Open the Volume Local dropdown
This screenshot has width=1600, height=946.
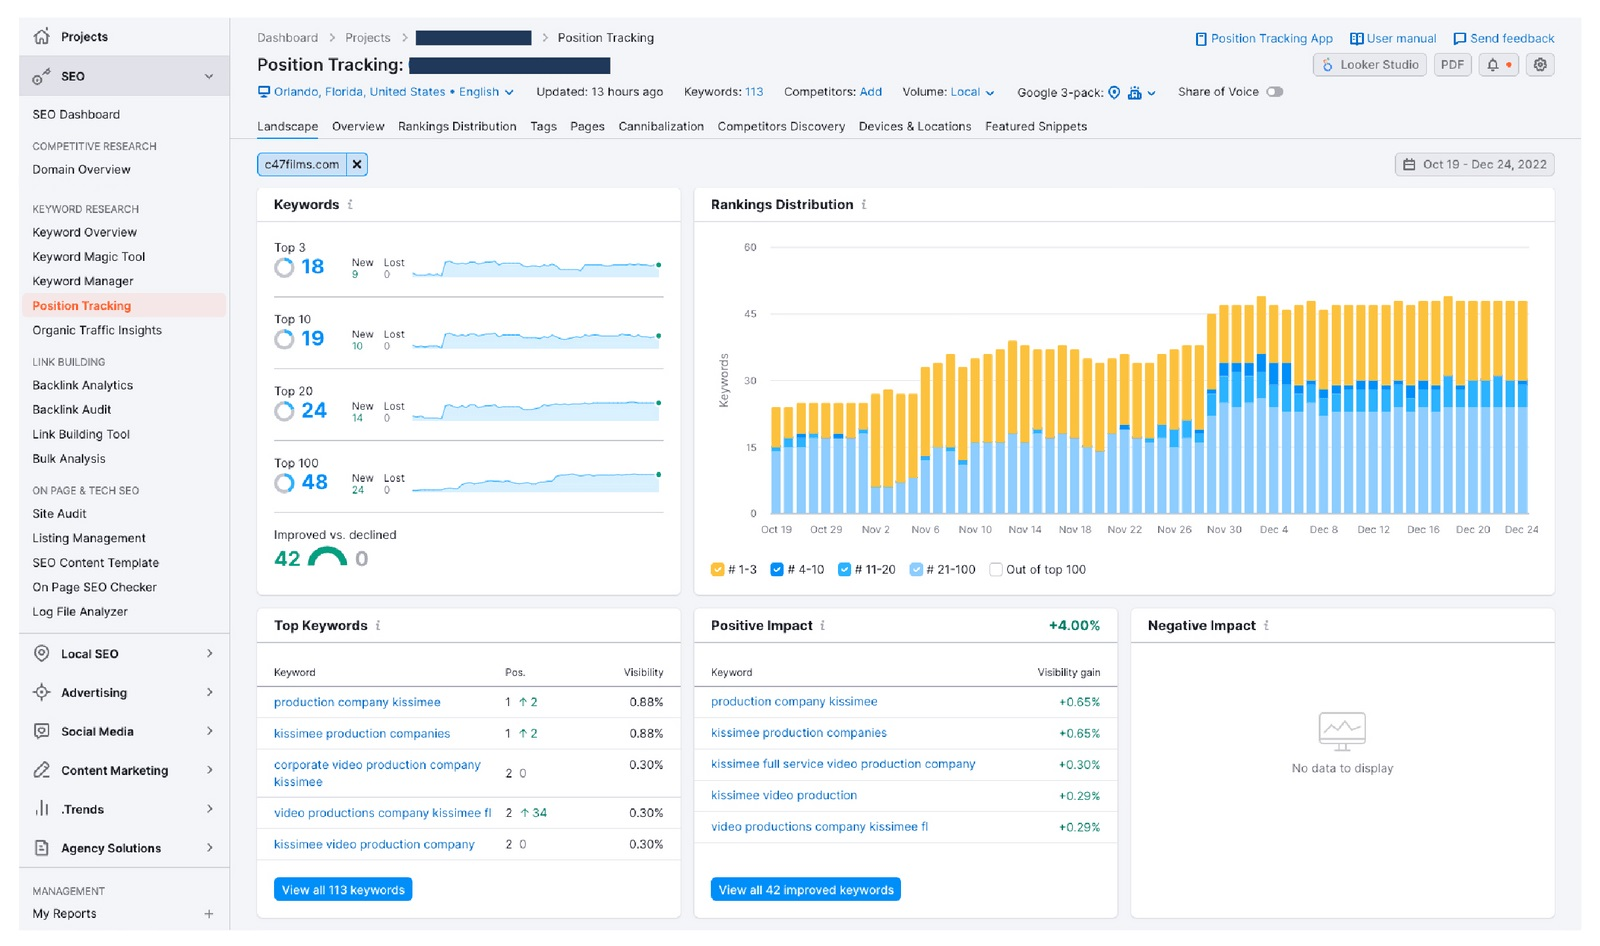click(x=972, y=92)
